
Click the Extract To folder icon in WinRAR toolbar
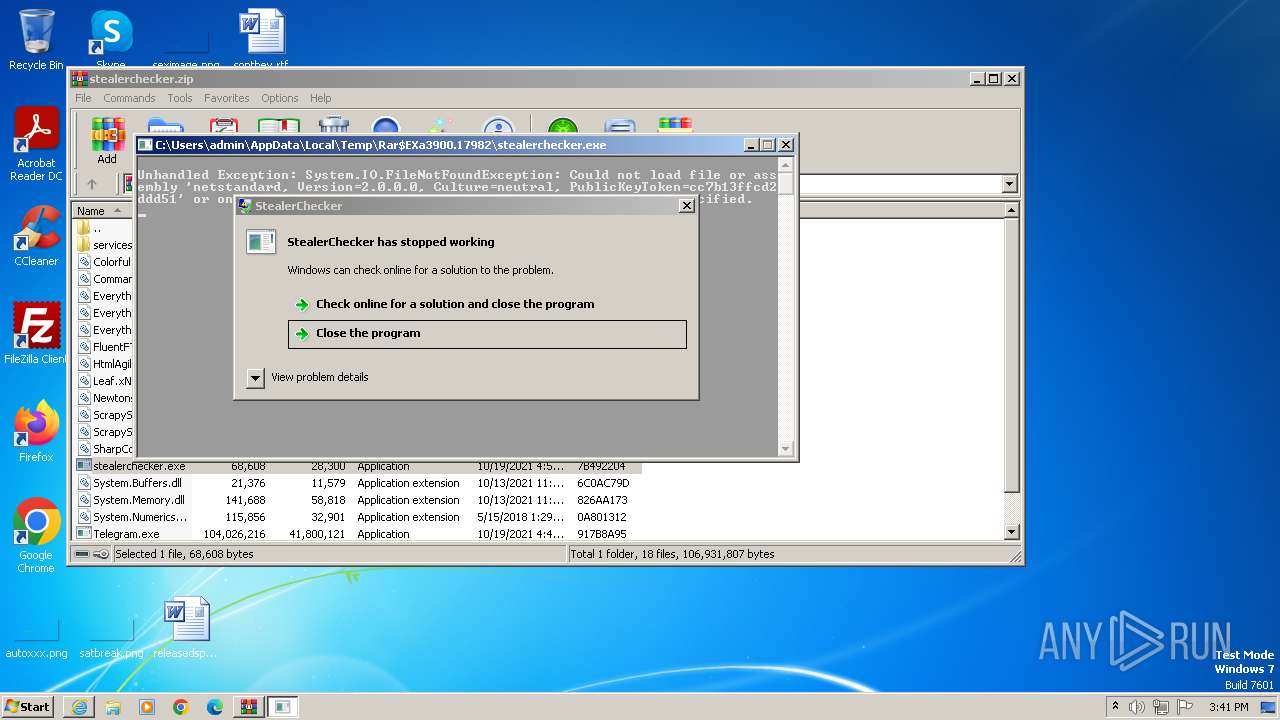click(x=165, y=126)
